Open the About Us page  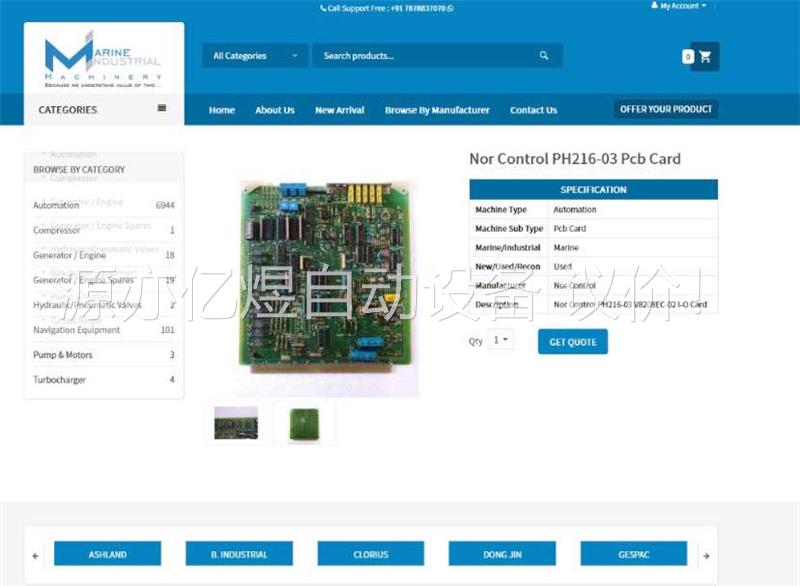pos(275,110)
